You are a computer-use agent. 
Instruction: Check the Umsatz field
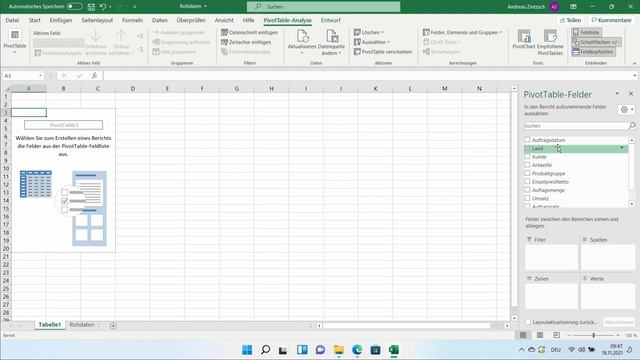527,198
